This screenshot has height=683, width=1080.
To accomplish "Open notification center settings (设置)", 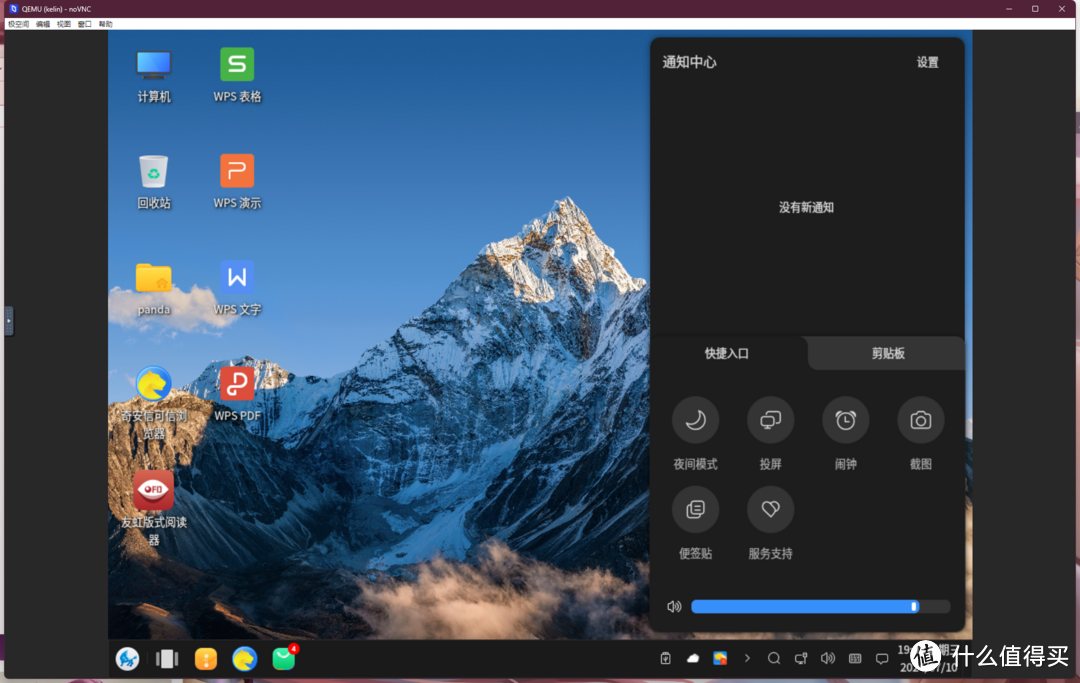I will tap(927, 62).
